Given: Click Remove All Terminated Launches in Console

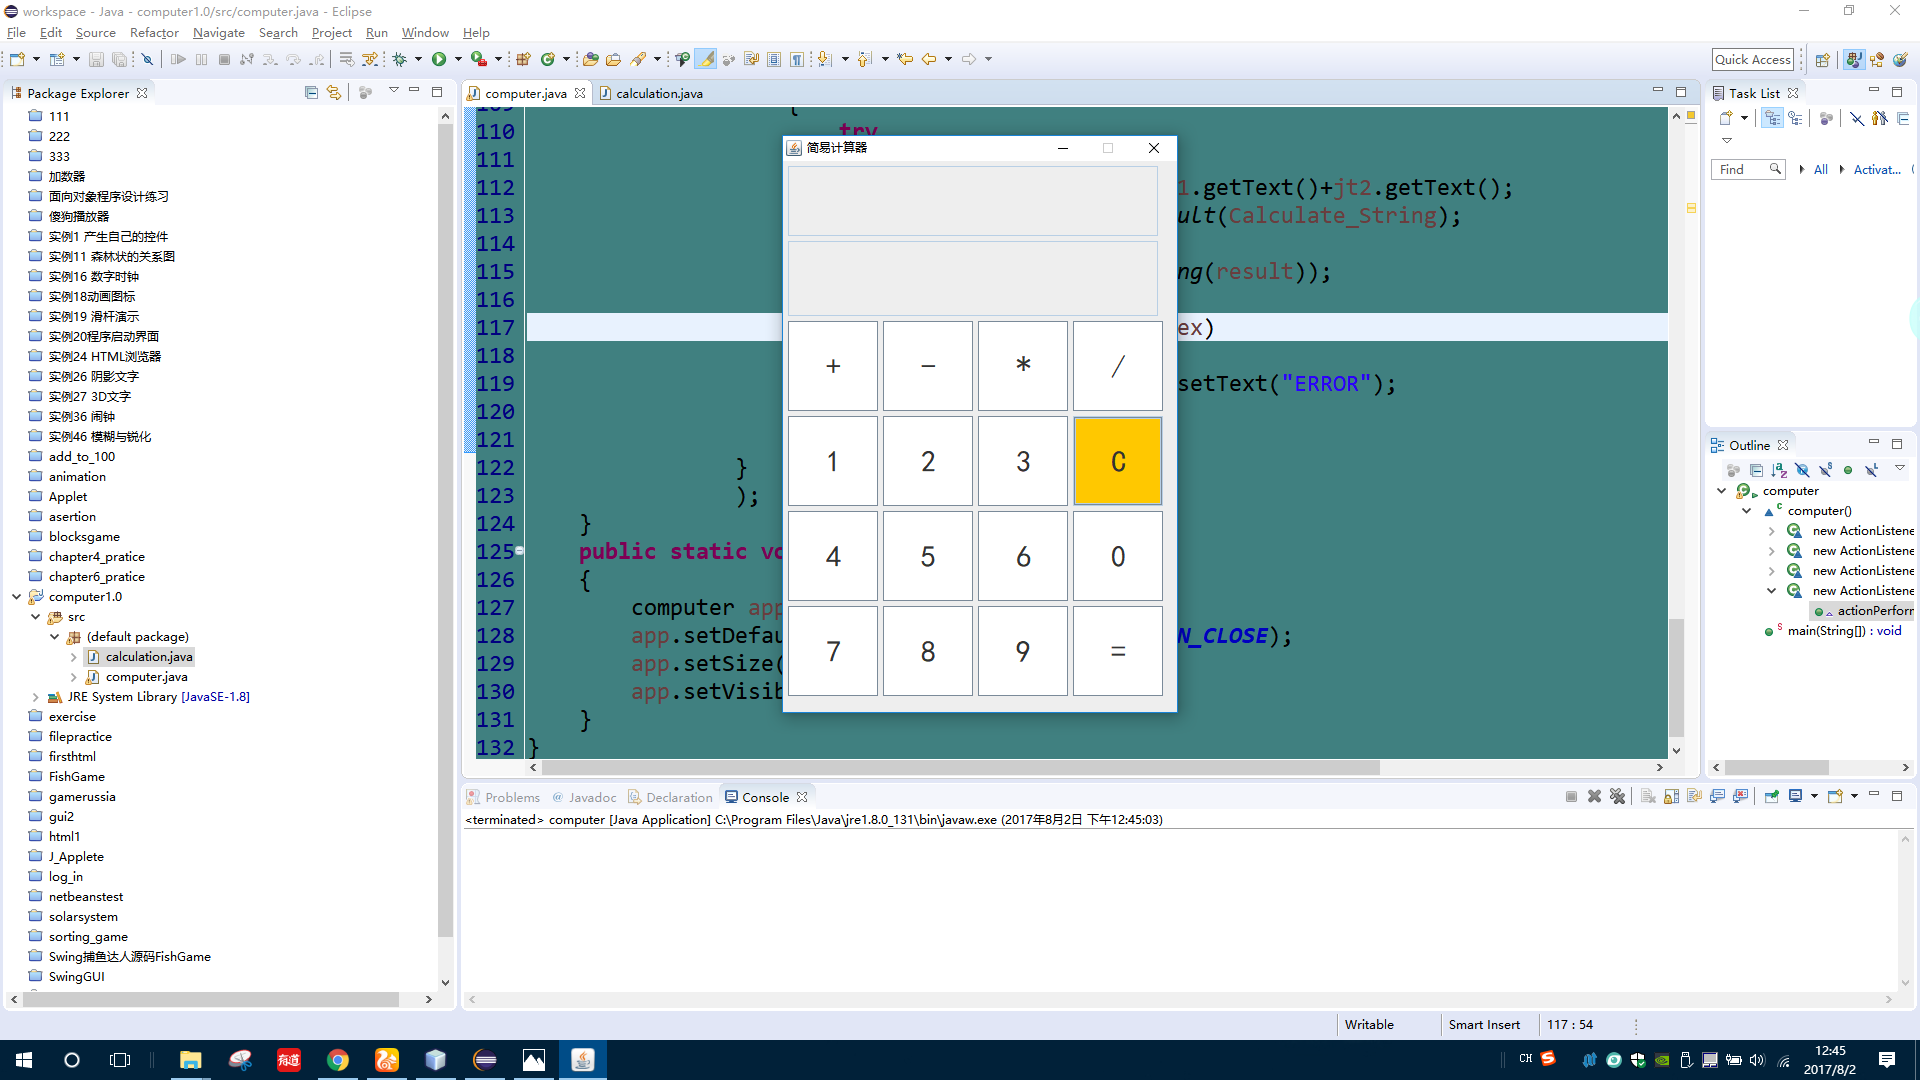Looking at the screenshot, I should pyautogui.click(x=1617, y=797).
